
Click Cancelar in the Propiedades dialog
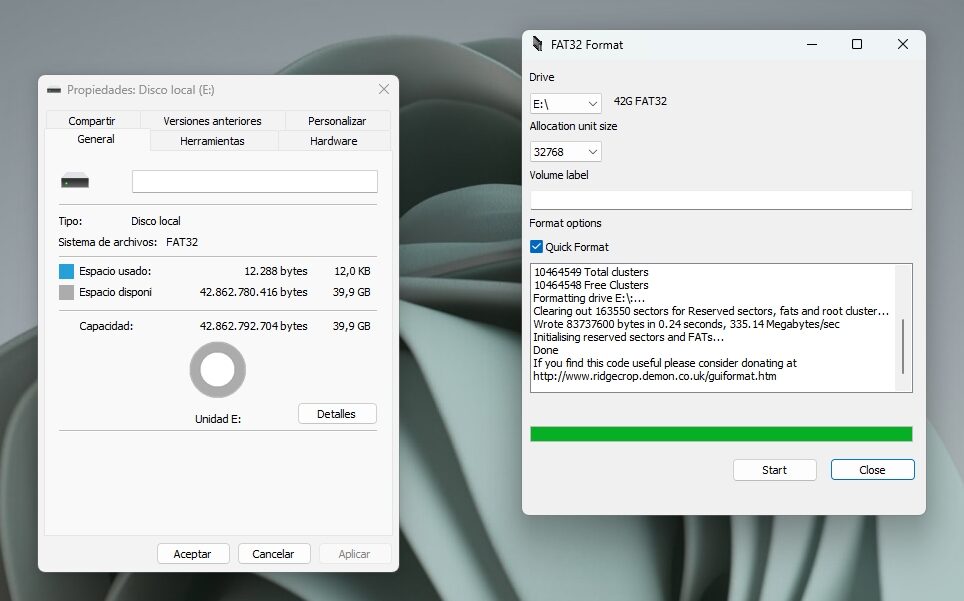click(274, 554)
